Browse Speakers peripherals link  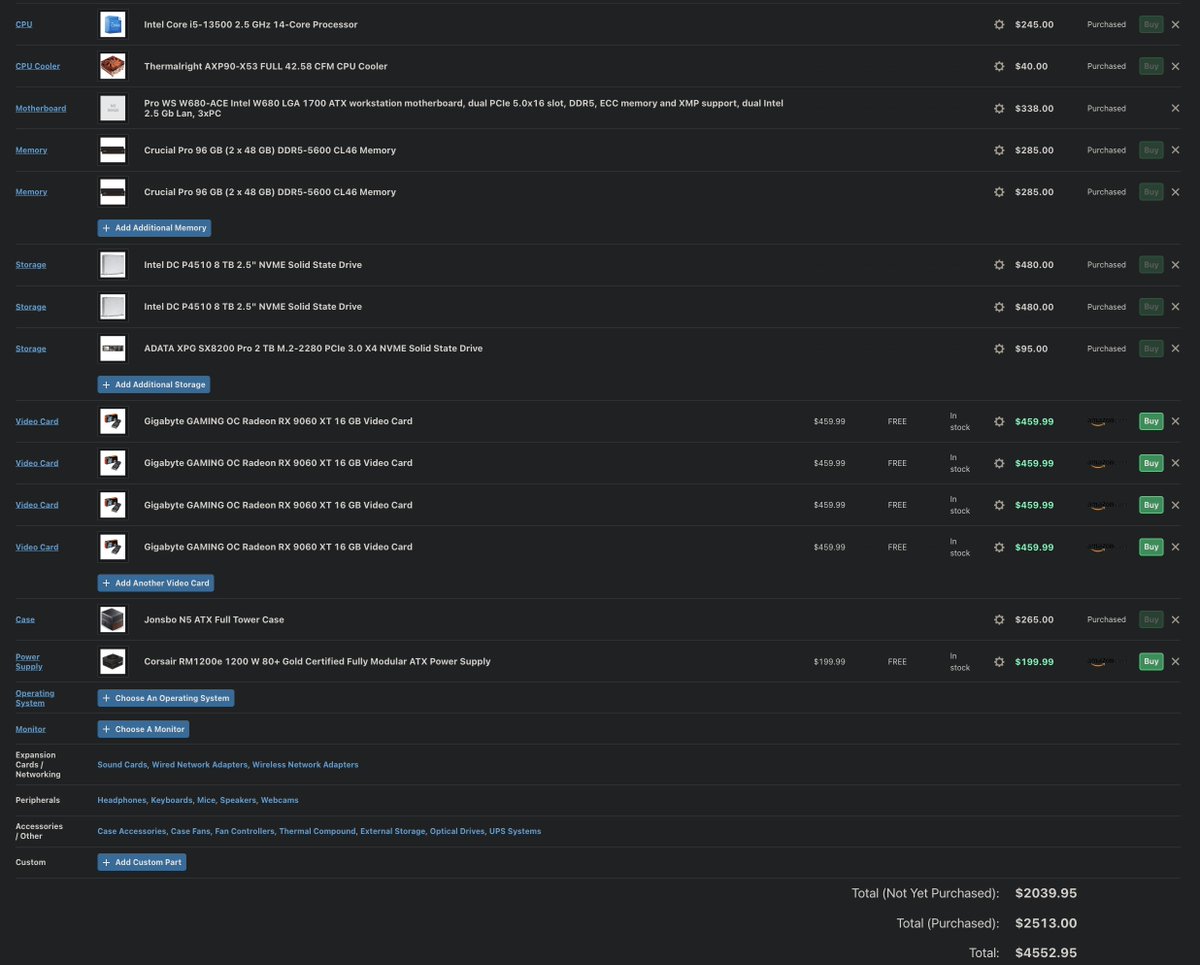click(237, 800)
